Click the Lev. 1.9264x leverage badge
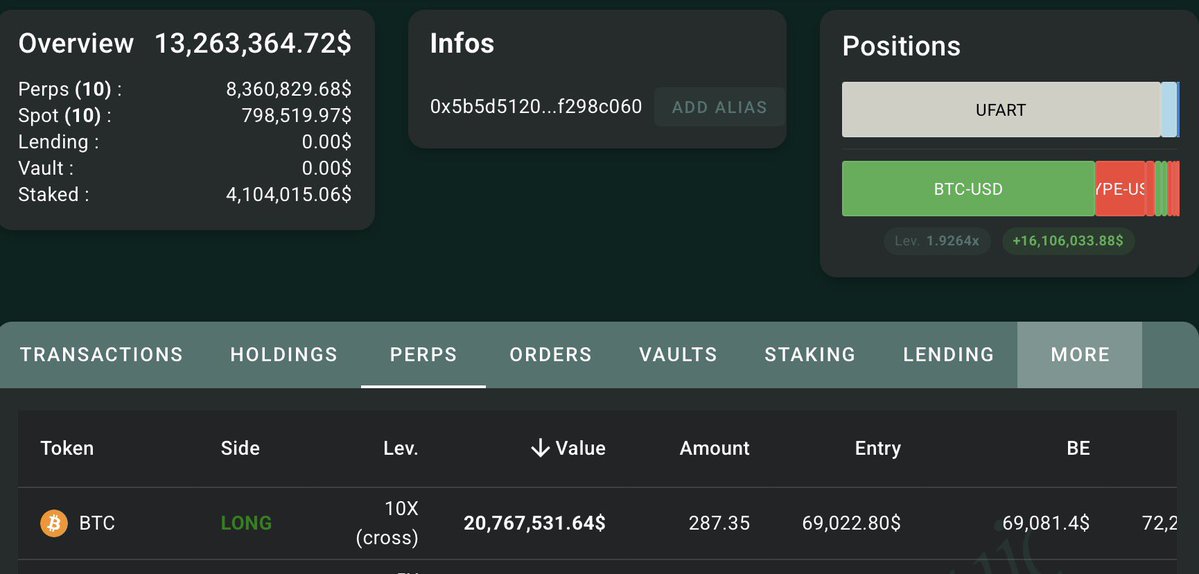This screenshot has height=574, width=1199. (x=937, y=241)
